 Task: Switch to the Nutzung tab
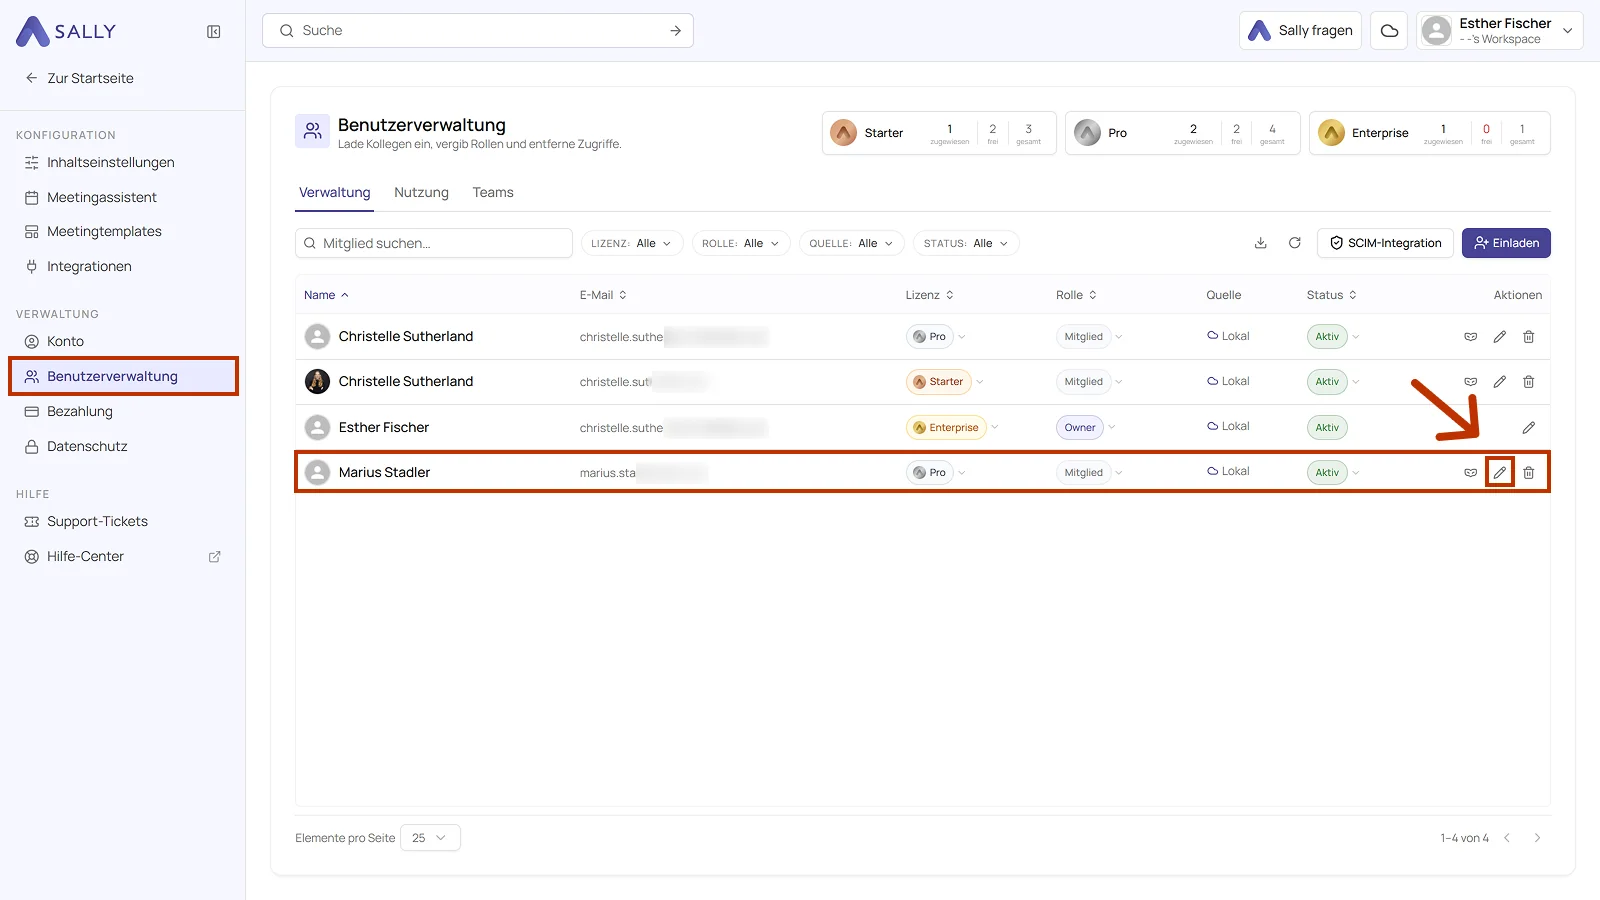pyautogui.click(x=421, y=192)
